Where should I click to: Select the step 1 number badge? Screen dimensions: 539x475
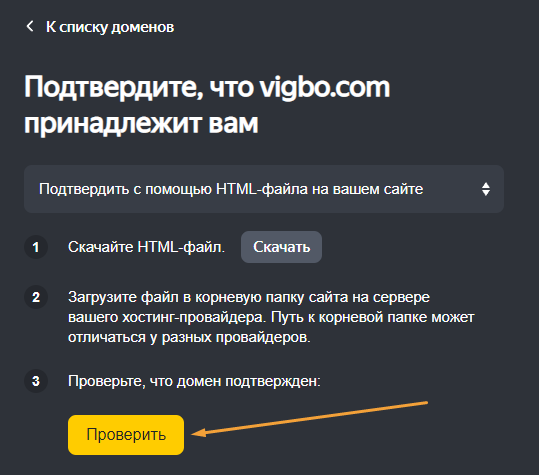(36, 247)
